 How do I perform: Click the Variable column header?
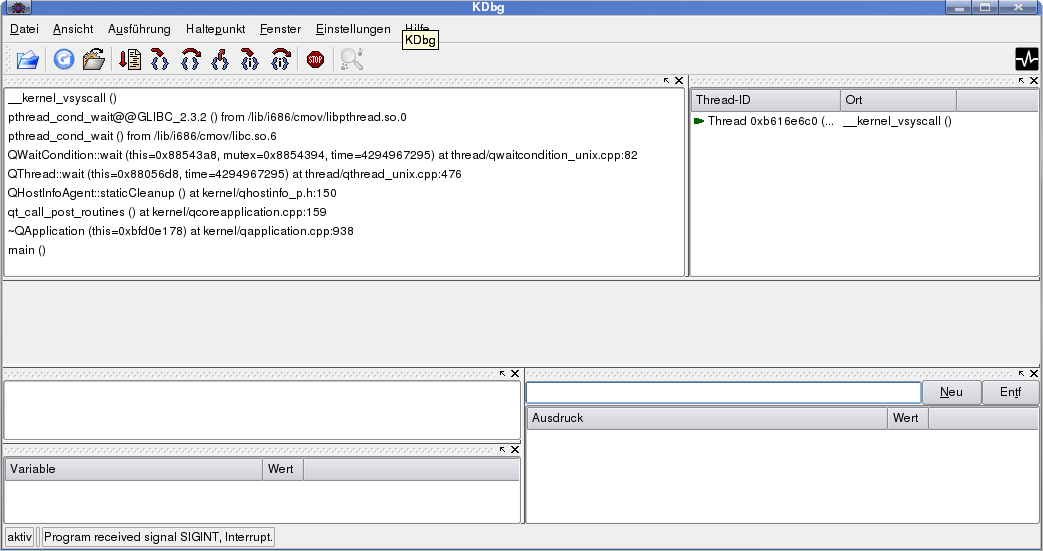[x=134, y=469]
